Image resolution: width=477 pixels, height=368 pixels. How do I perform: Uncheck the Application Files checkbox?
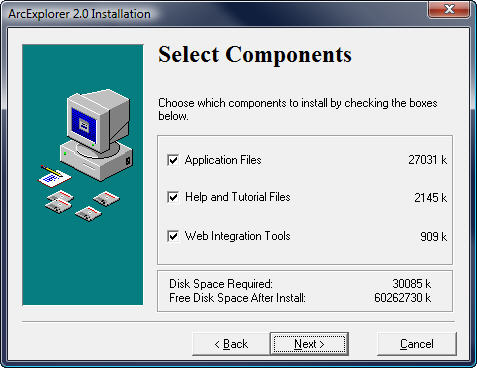pyautogui.click(x=173, y=160)
